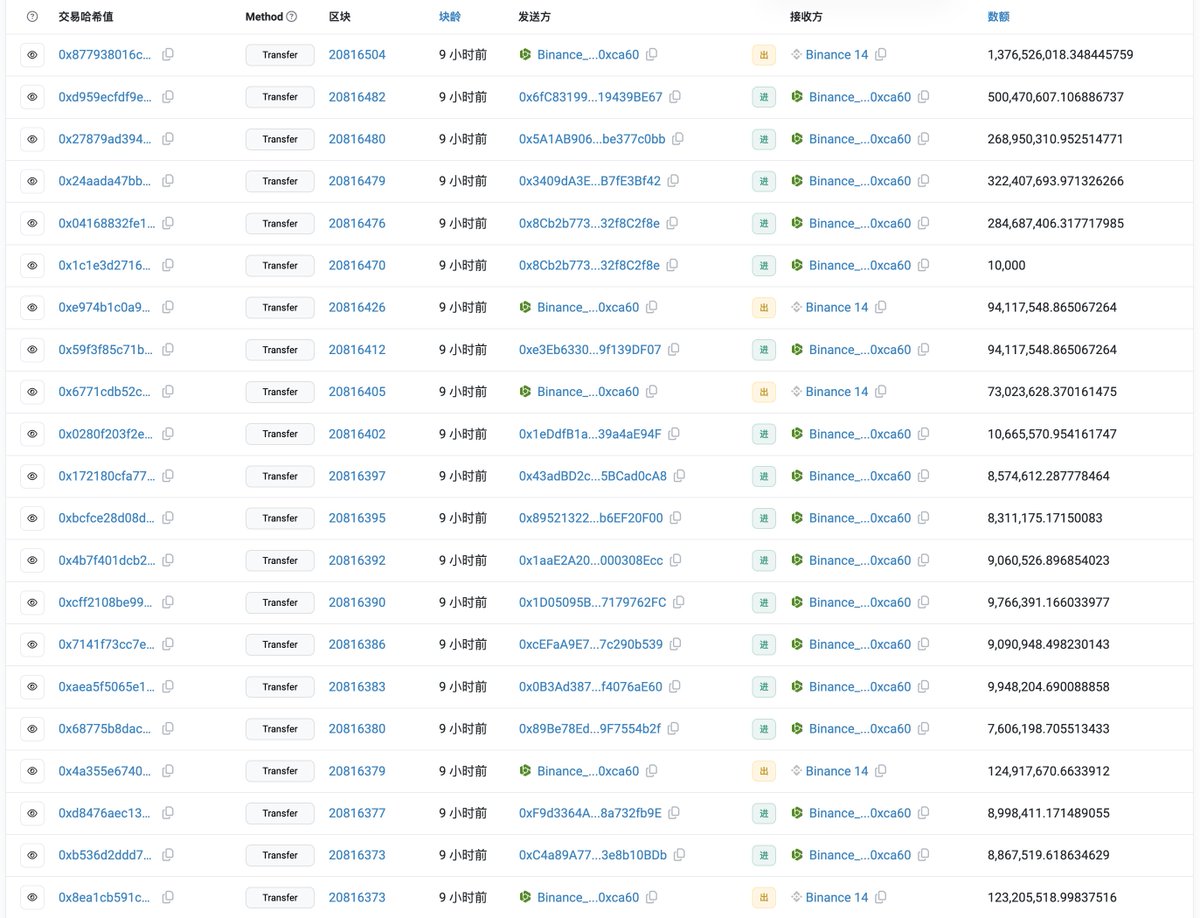Select amount 123,205,518.99837516
Viewport: 1200px width, 918px height.
pyautogui.click(x=1052, y=897)
